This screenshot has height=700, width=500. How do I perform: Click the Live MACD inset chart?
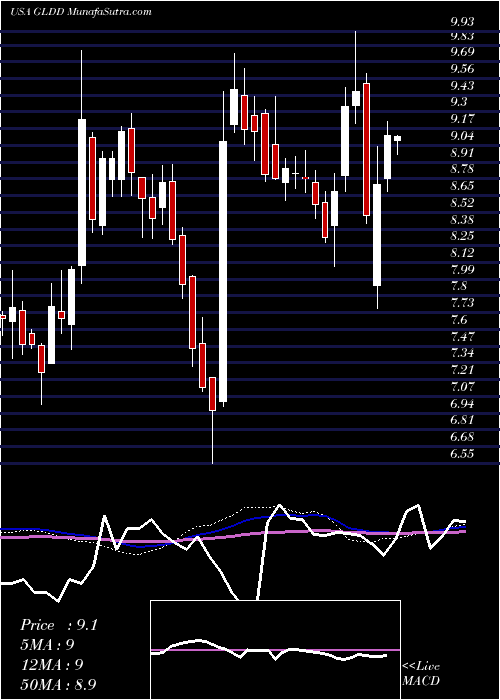275,650
